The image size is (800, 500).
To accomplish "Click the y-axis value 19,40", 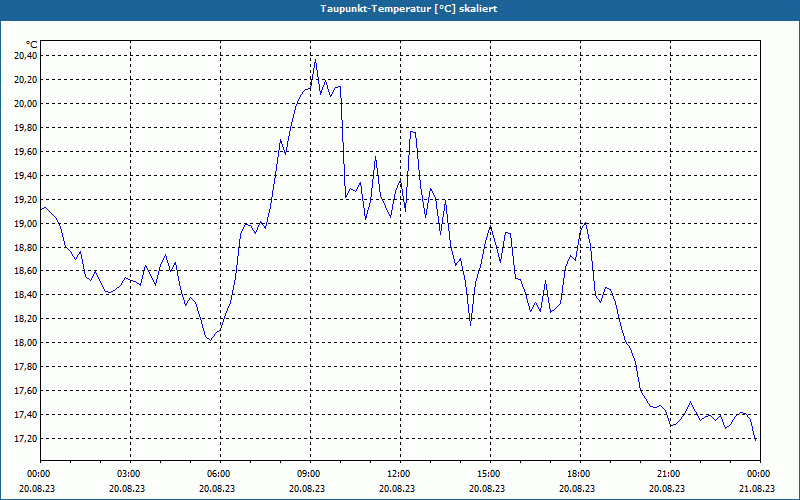I will 25,176.
